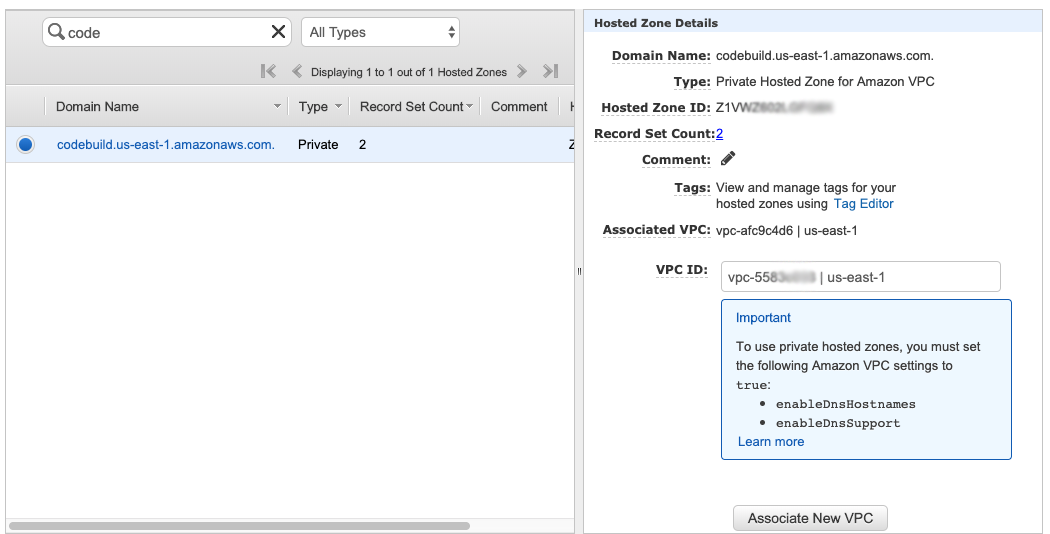The image size is (1050, 534).
Task: Open codebuild.us-east-1.amazonaws.com. link in the table
Action: pos(165,145)
